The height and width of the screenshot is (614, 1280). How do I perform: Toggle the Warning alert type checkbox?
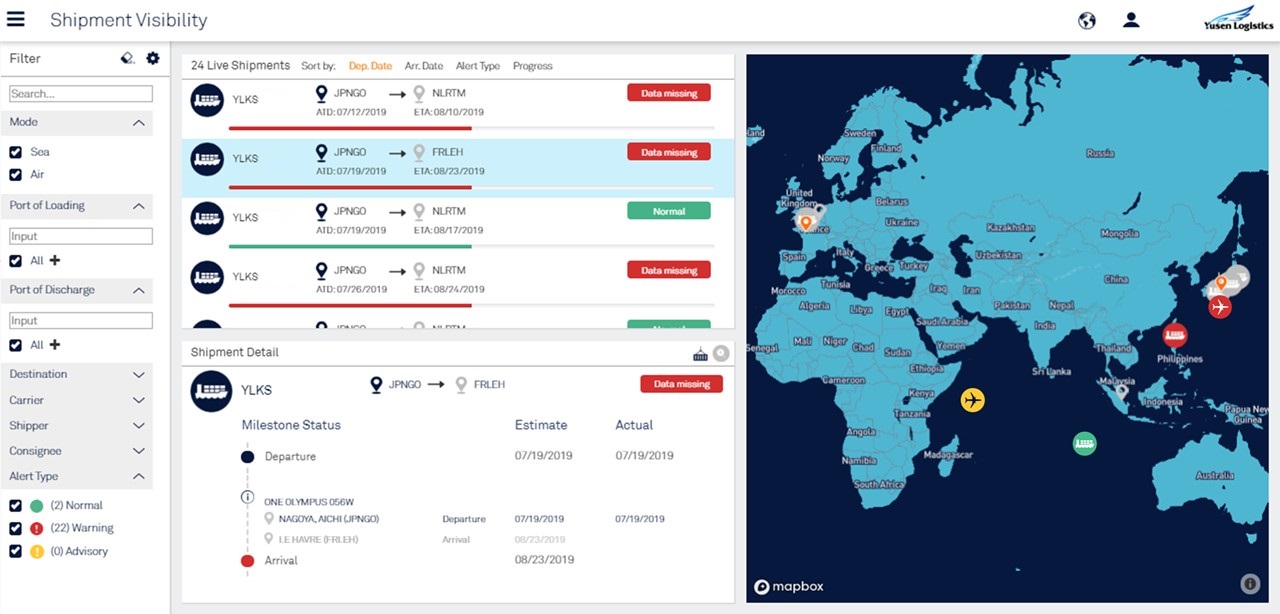point(15,528)
